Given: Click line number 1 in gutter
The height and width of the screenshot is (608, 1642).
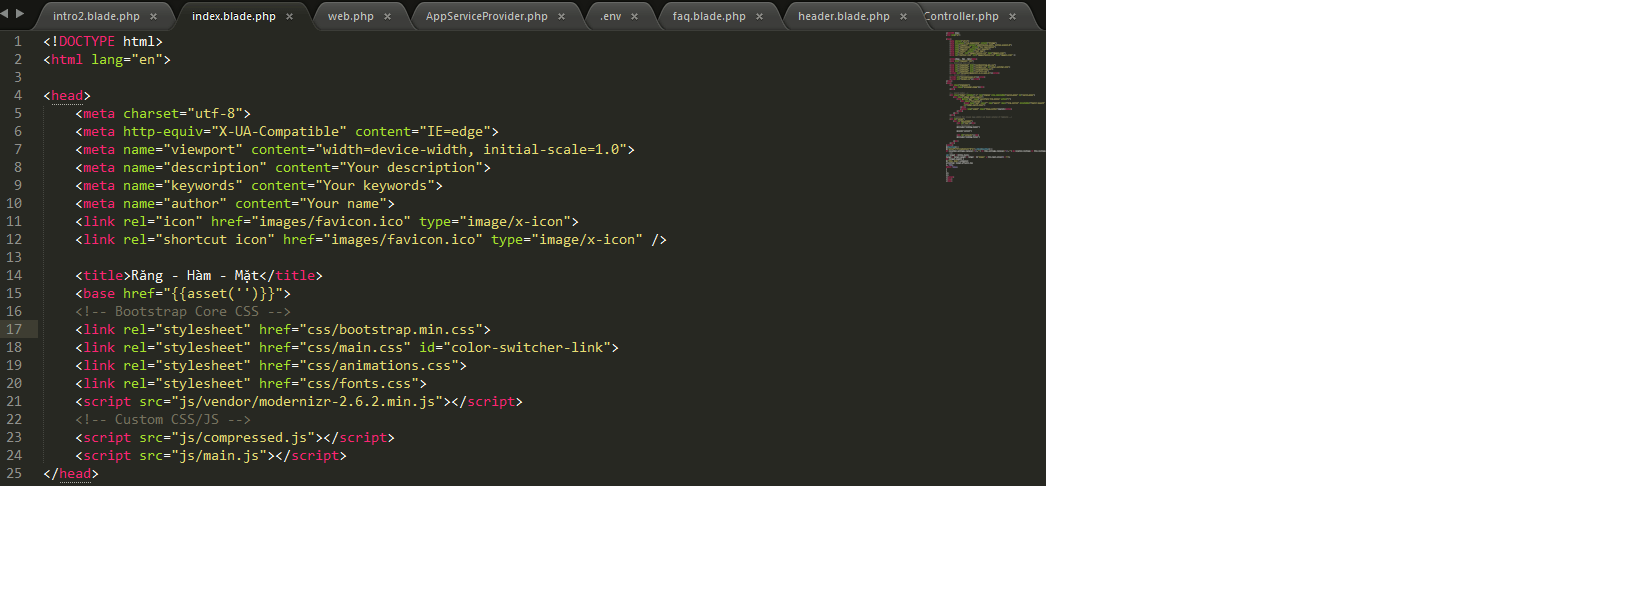Looking at the screenshot, I should (17, 41).
